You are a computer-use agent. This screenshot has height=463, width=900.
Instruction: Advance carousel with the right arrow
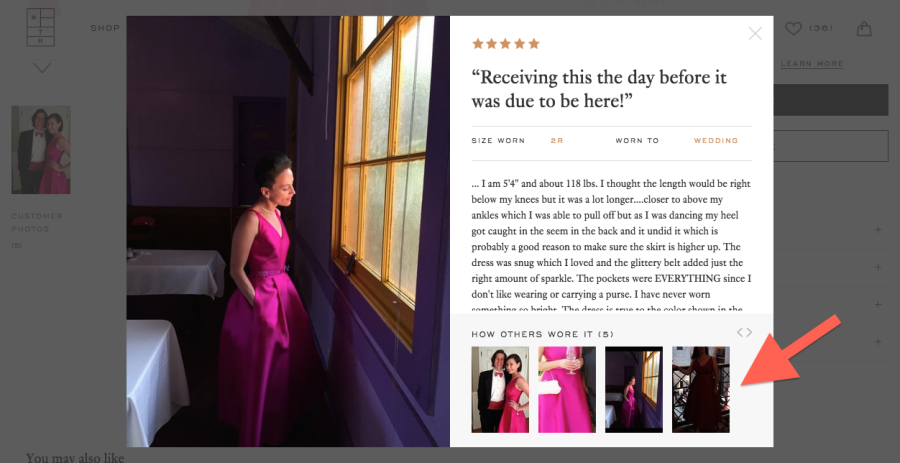click(x=748, y=332)
